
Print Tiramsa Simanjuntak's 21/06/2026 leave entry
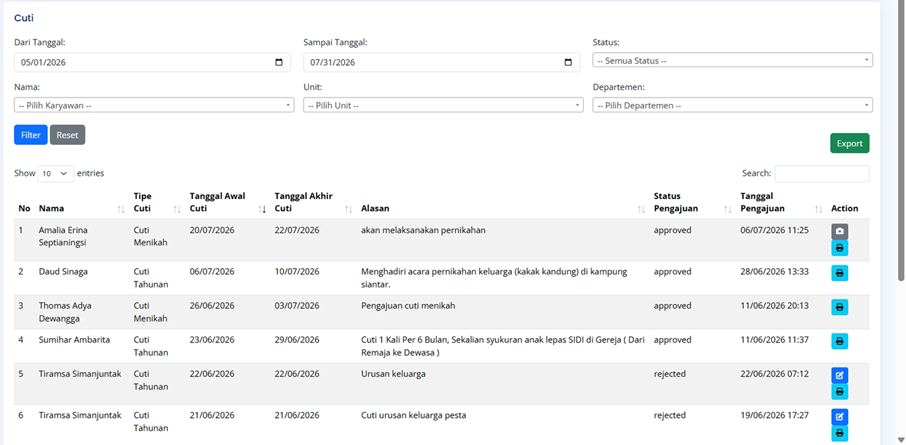pyautogui.click(x=840, y=433)
